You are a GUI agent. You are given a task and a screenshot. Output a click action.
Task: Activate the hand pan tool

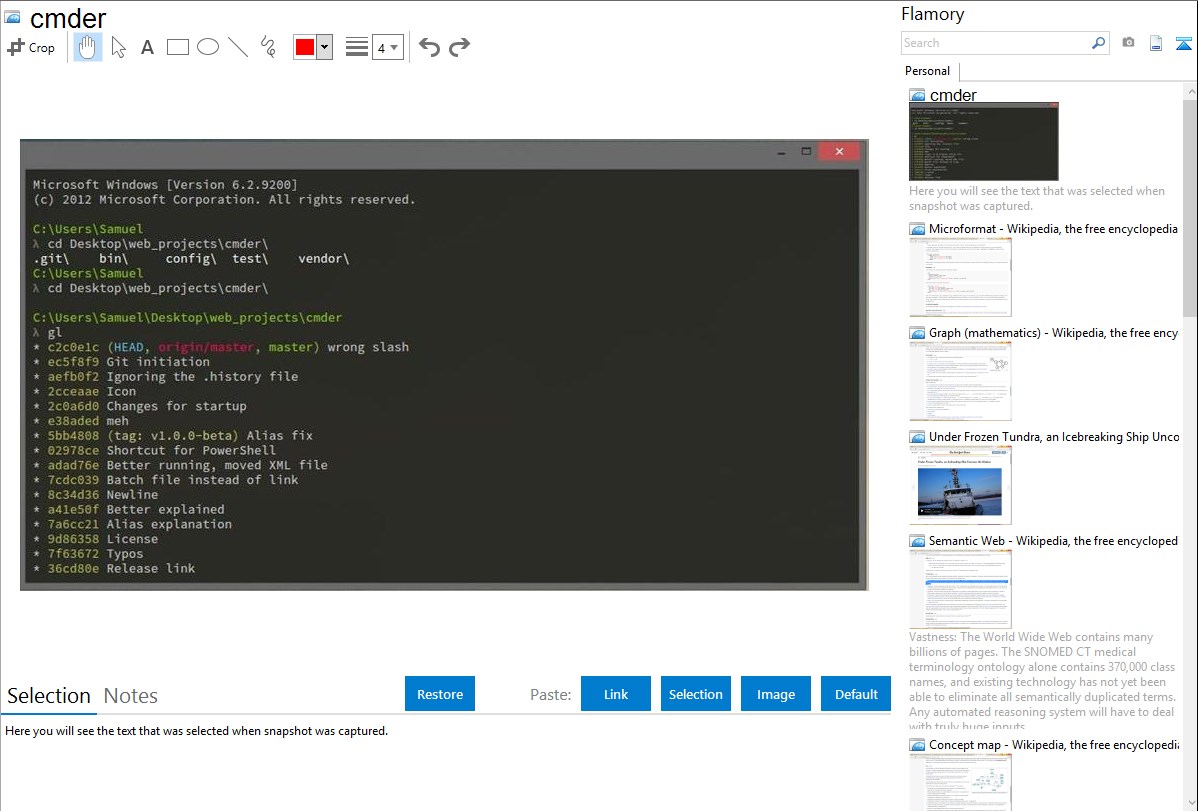point(88,47)
